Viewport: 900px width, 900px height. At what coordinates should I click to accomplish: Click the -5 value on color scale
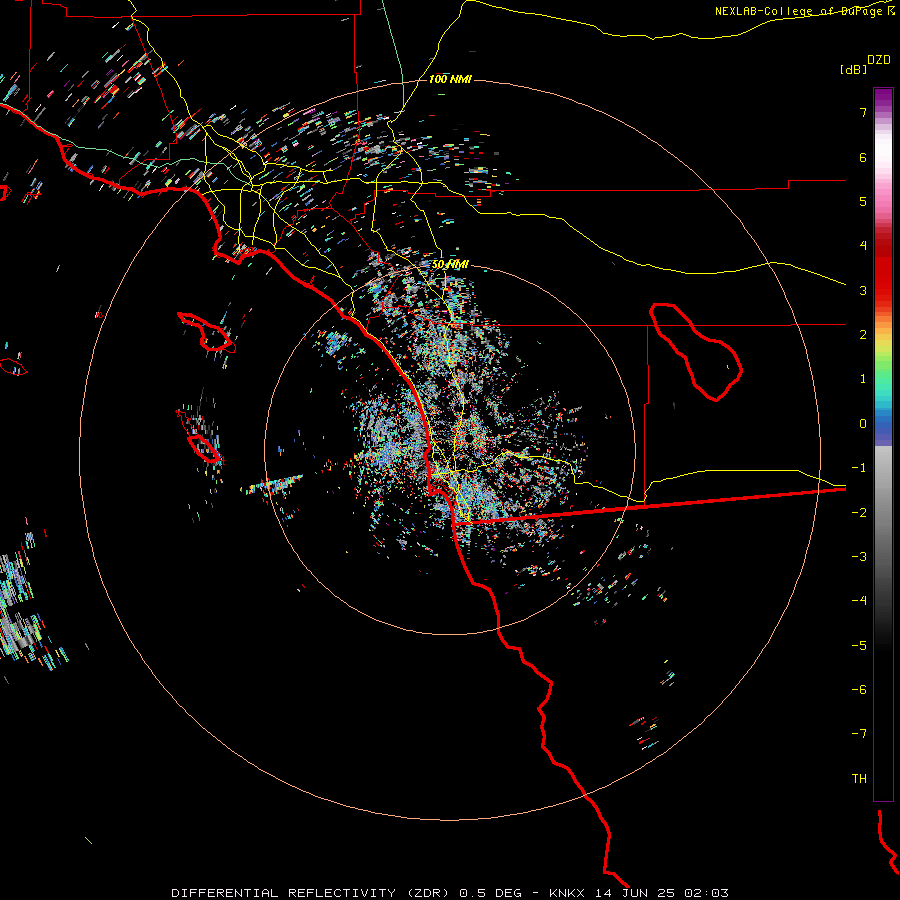pyautogui.click(x=859, y=646)
